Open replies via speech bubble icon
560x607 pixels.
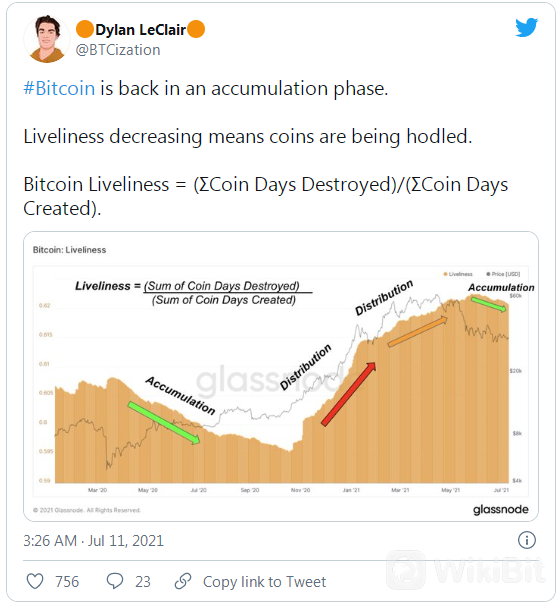point(115,581)
